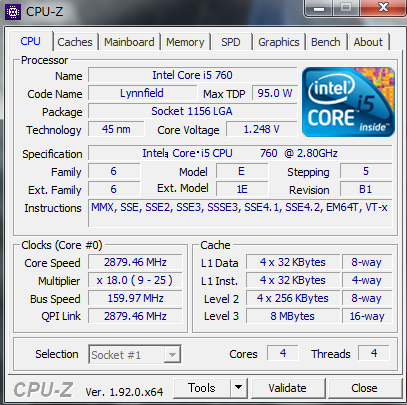This screenshot has width=407, height=405.
Task: Click the Model value 'E'
Action: (242, 171)
